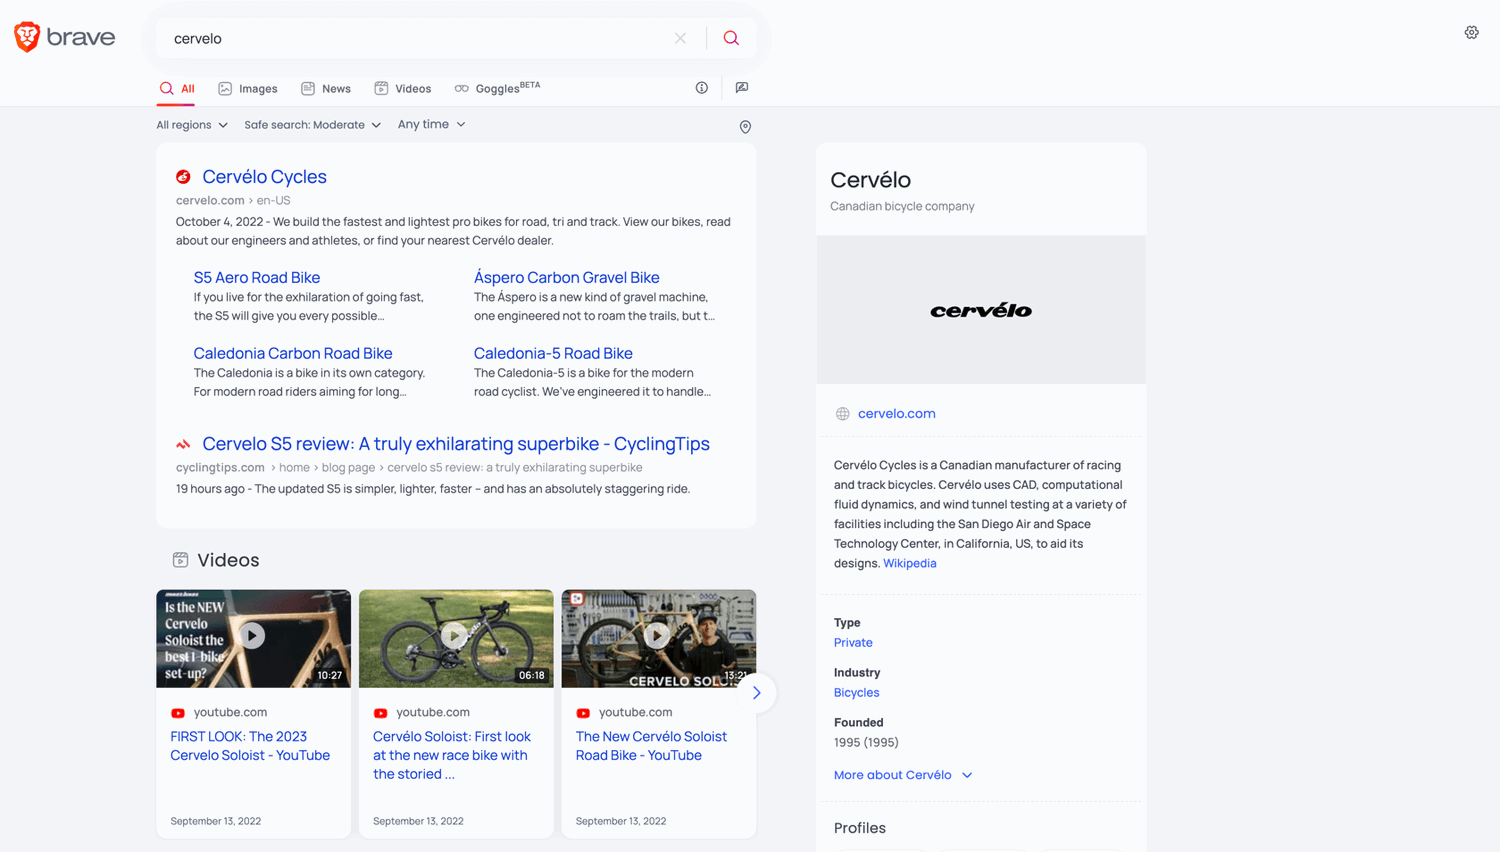Click the cyclingtips.com breadcrumb path
The height and width of the screenshot is (852, 1500).
[x=409, y=468]
